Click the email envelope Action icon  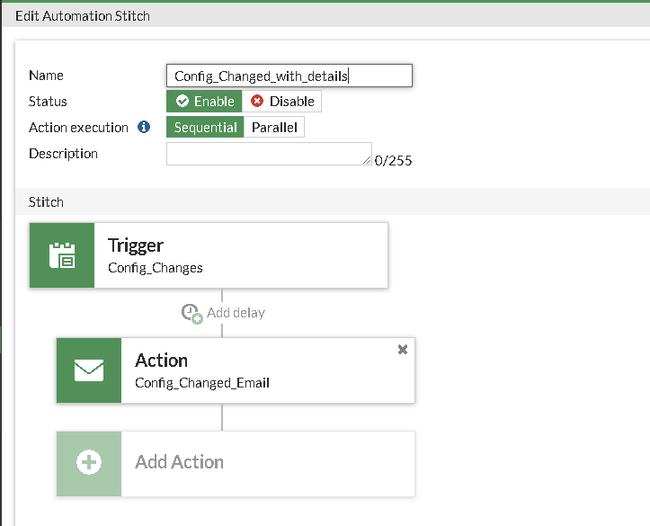coord(89,370)
